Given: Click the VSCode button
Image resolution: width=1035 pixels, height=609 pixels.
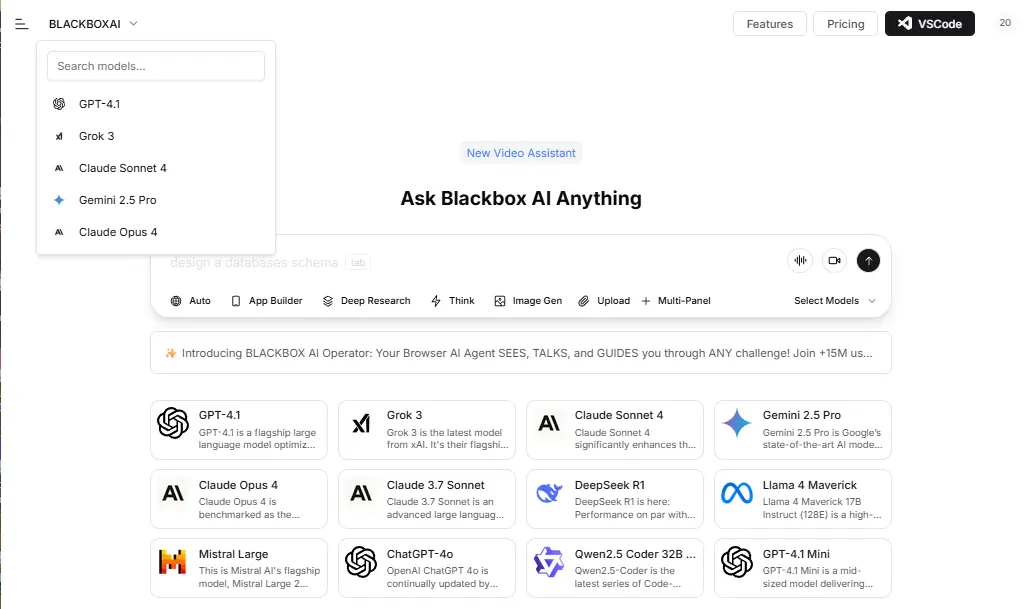Looking at the screenshot, I should pyautogui.click(x=929, y=24).
